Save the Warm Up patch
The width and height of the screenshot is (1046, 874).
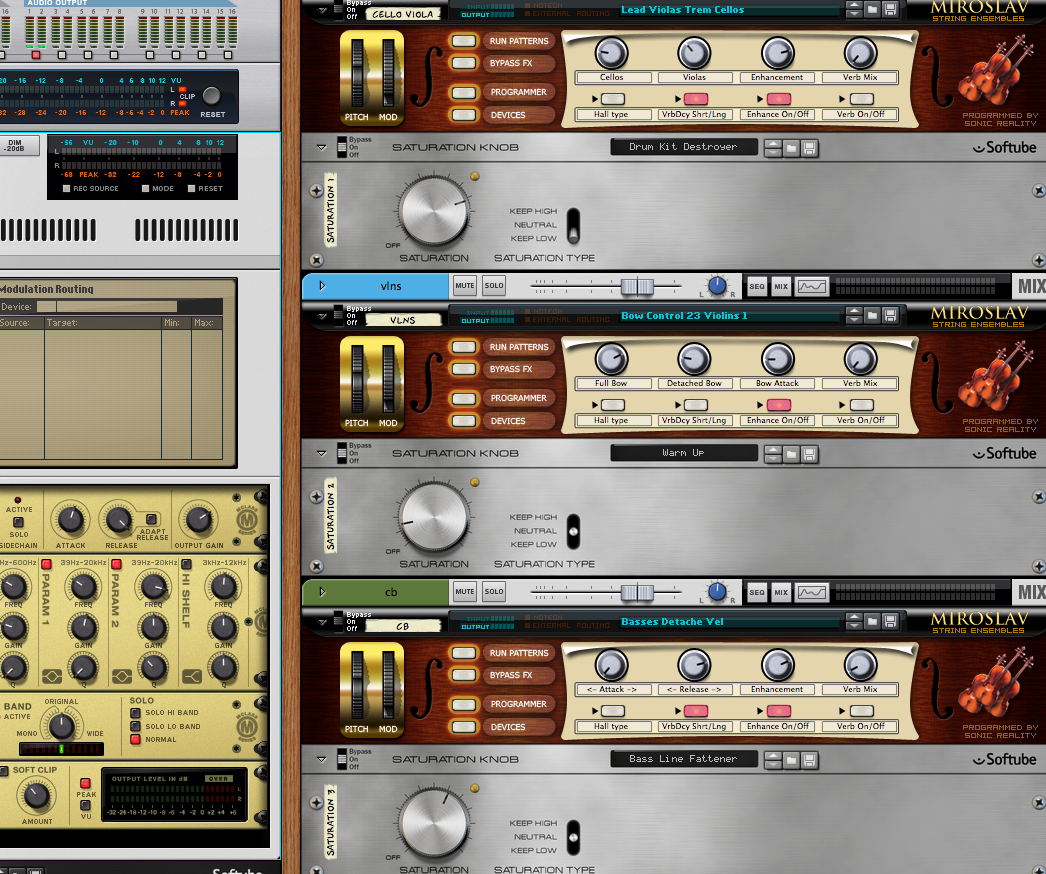(x=809, y=454)
